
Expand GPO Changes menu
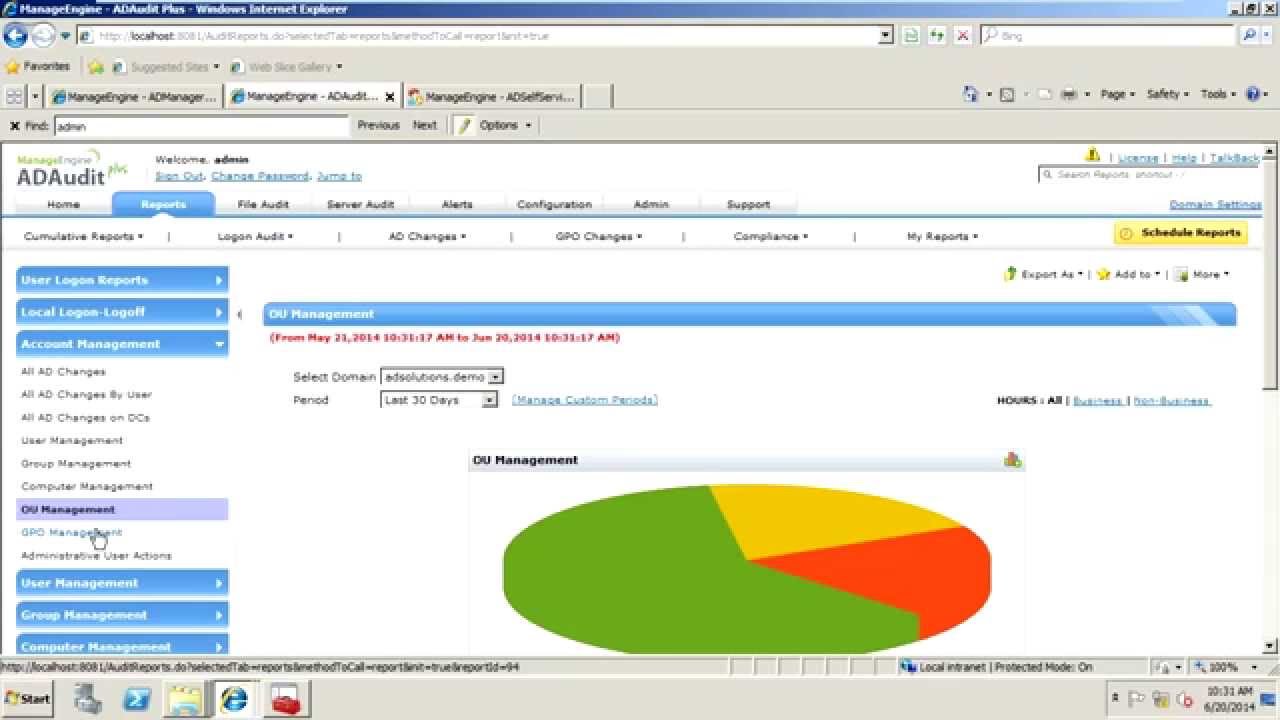599,237
